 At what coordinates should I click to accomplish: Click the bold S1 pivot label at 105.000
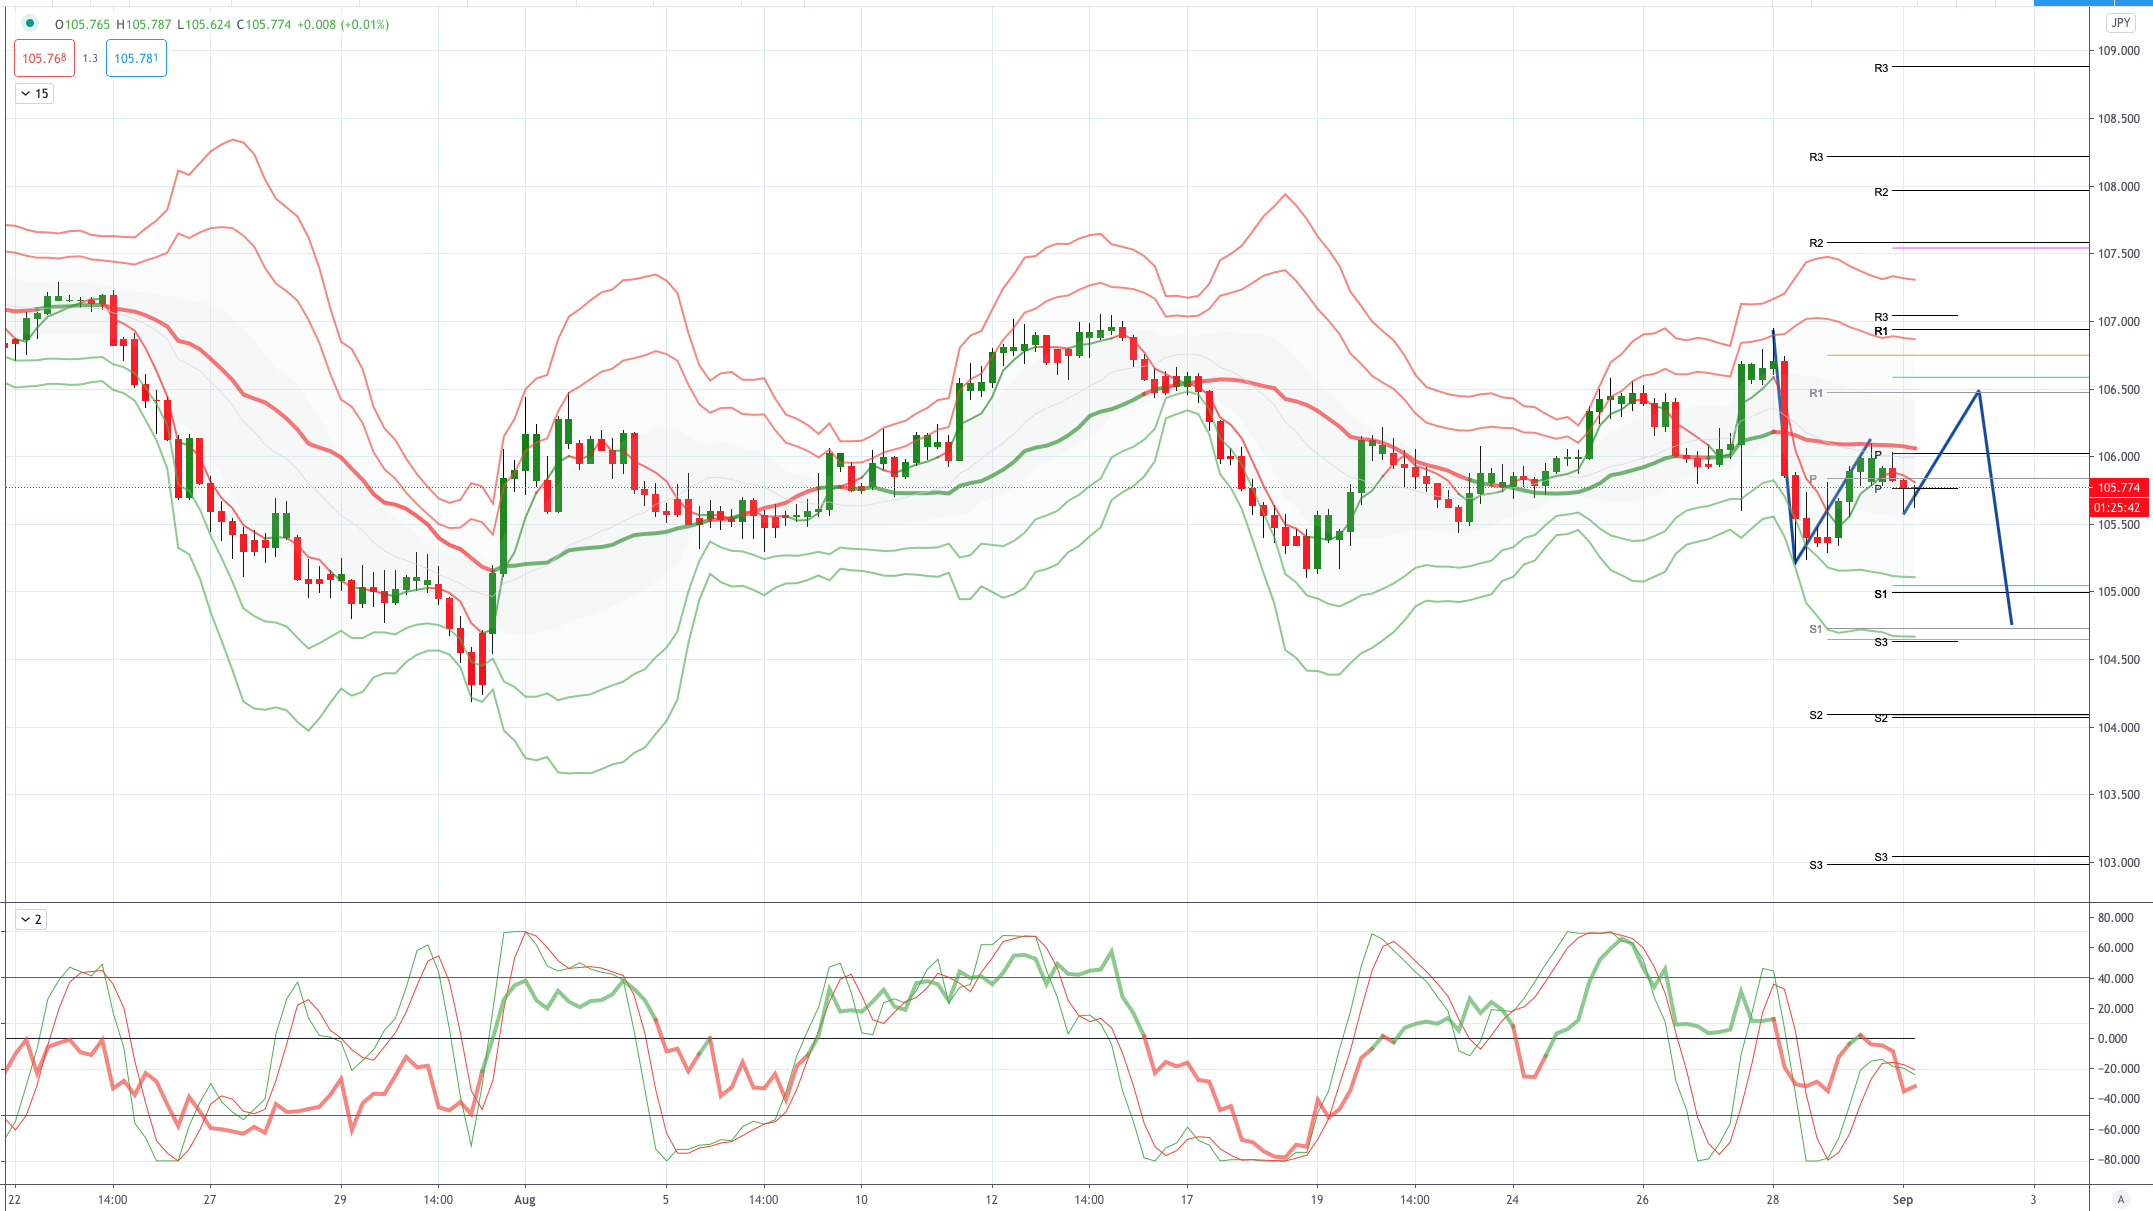click(x=1881, y=594)
